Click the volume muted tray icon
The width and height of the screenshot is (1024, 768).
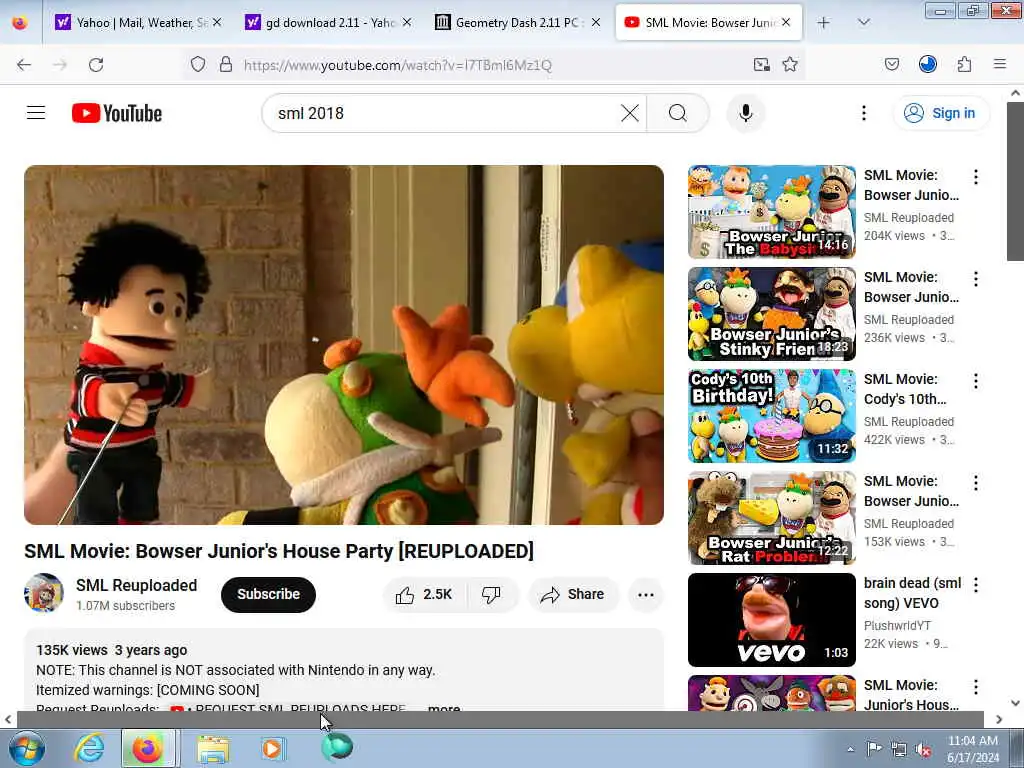(x=923, y=750)
